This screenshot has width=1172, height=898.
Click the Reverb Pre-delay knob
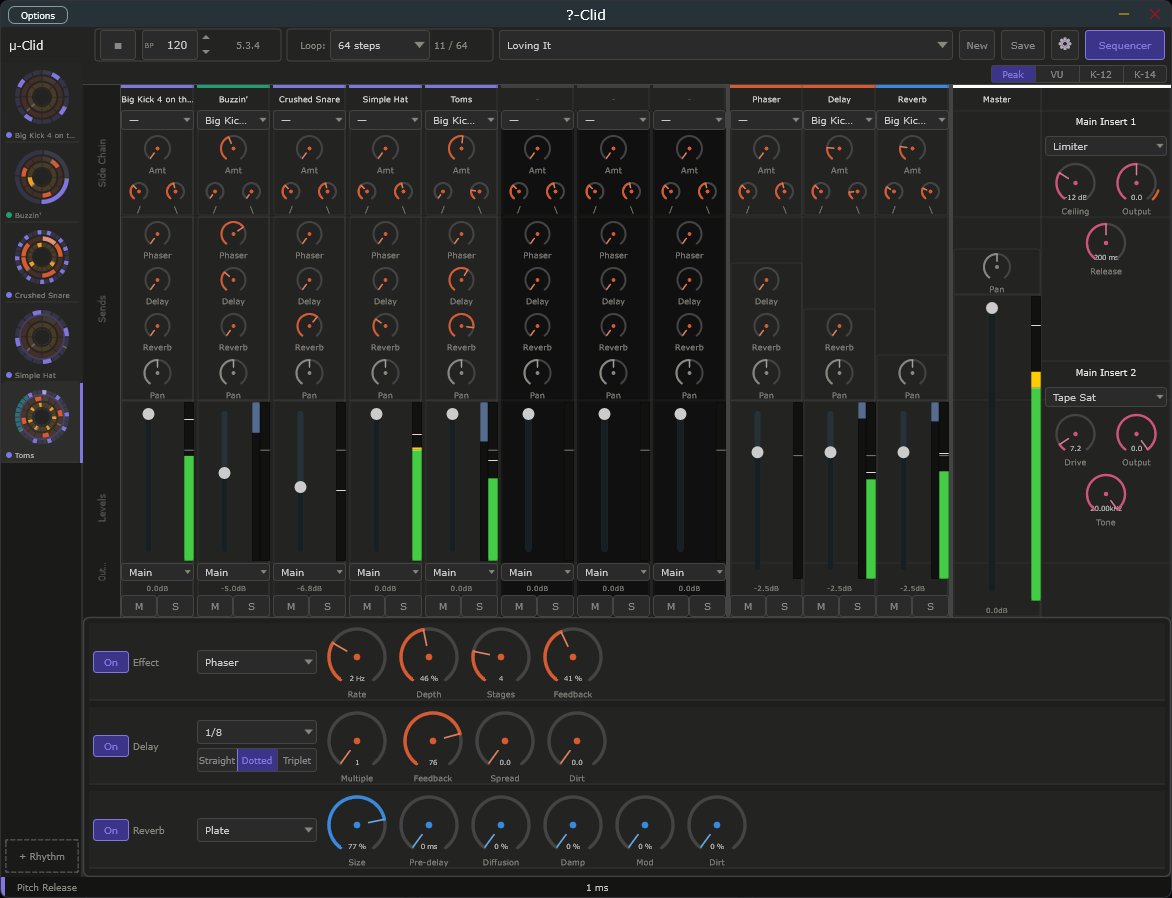tap(428, 825)
